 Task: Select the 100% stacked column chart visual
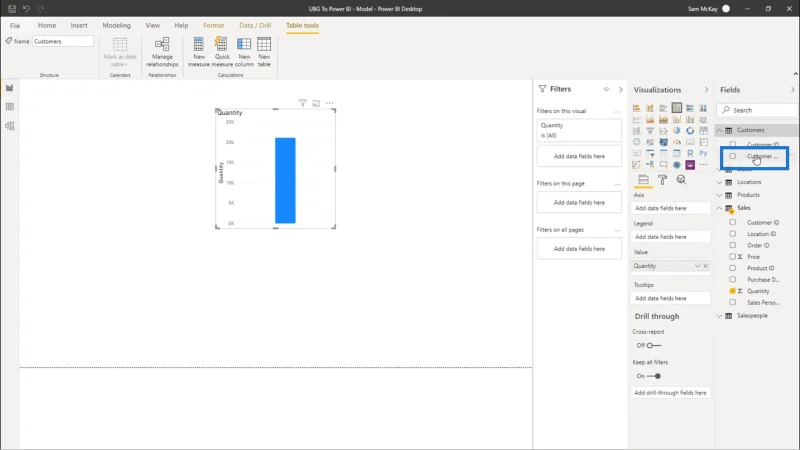click(704, 108)
